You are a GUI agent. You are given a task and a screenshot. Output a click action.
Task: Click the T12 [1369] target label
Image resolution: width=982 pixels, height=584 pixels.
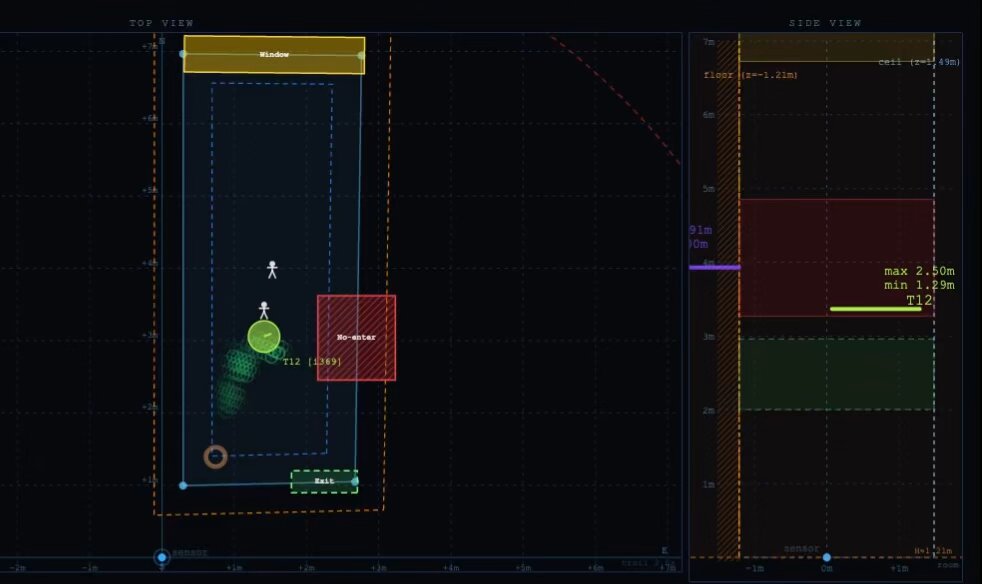[x=312, y=362]
